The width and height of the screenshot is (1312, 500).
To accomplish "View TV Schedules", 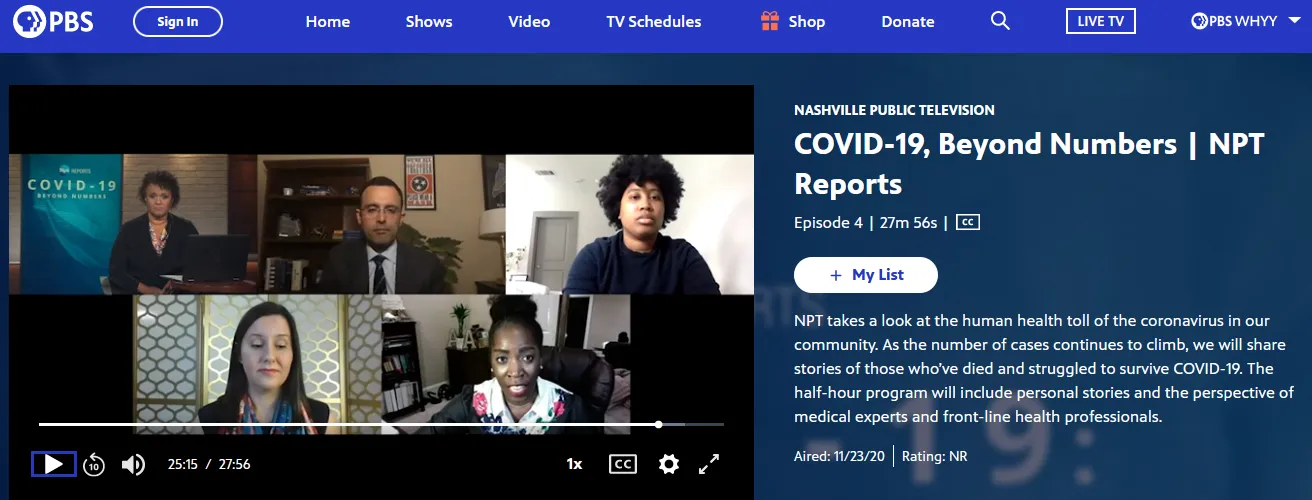I will coord(654,21).
